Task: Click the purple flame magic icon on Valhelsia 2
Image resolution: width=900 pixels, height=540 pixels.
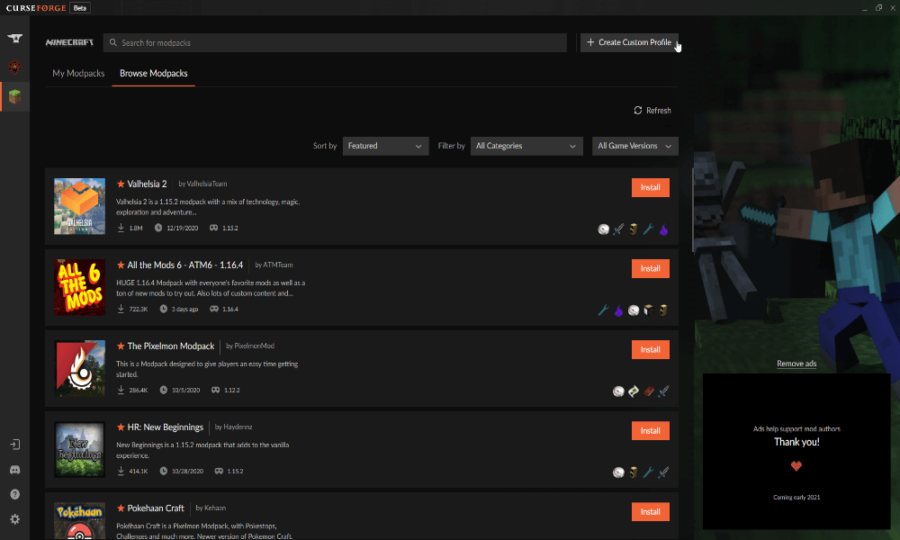Action: pos(664,230)
